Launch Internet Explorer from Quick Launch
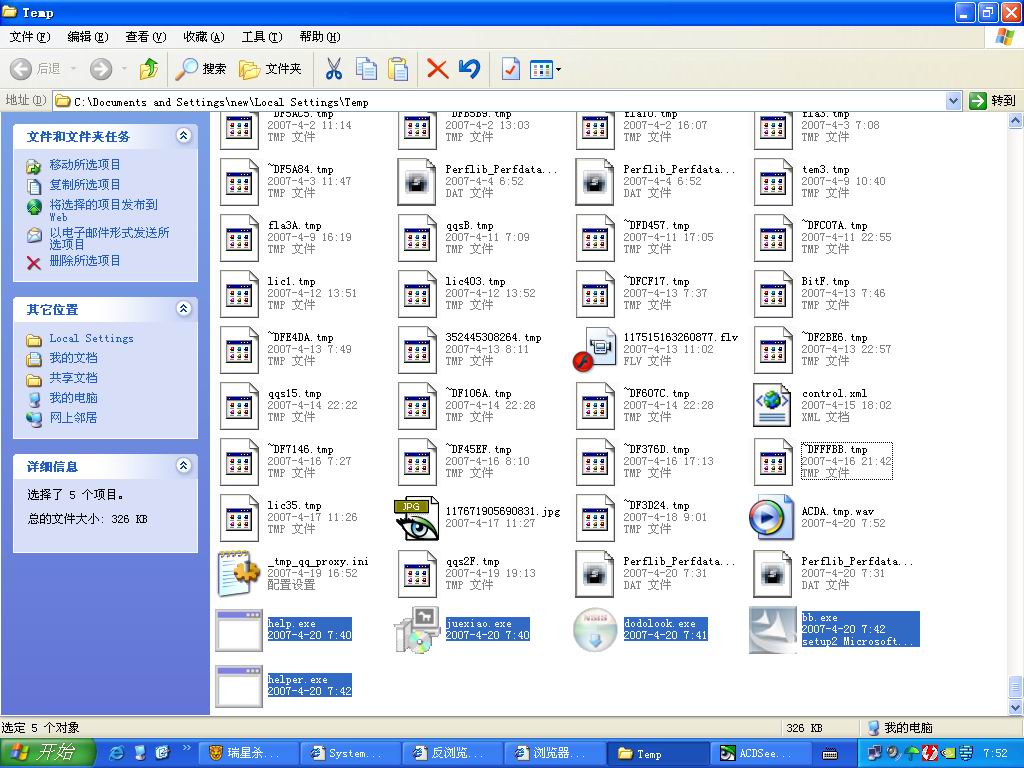The image size is (1024, 768). pos(118,754)
